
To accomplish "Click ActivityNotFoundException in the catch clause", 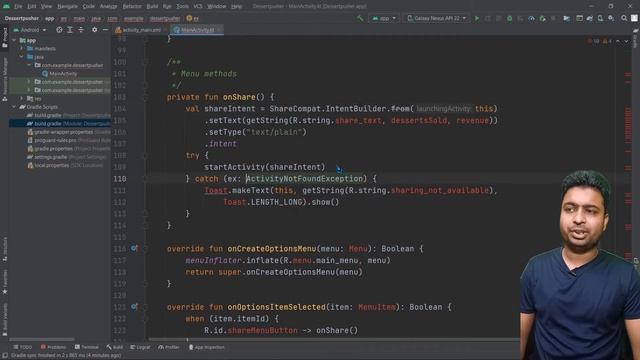I will (x=304, y=179).
